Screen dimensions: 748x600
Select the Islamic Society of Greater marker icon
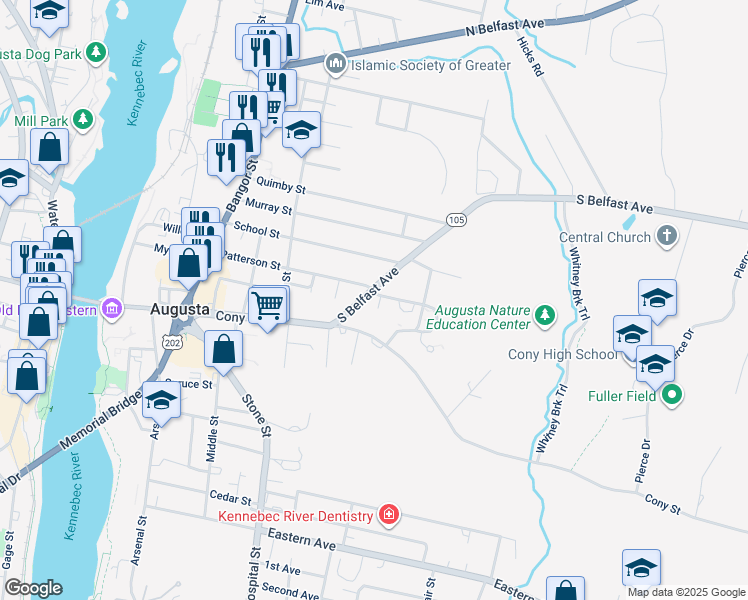tap(336, 64)
